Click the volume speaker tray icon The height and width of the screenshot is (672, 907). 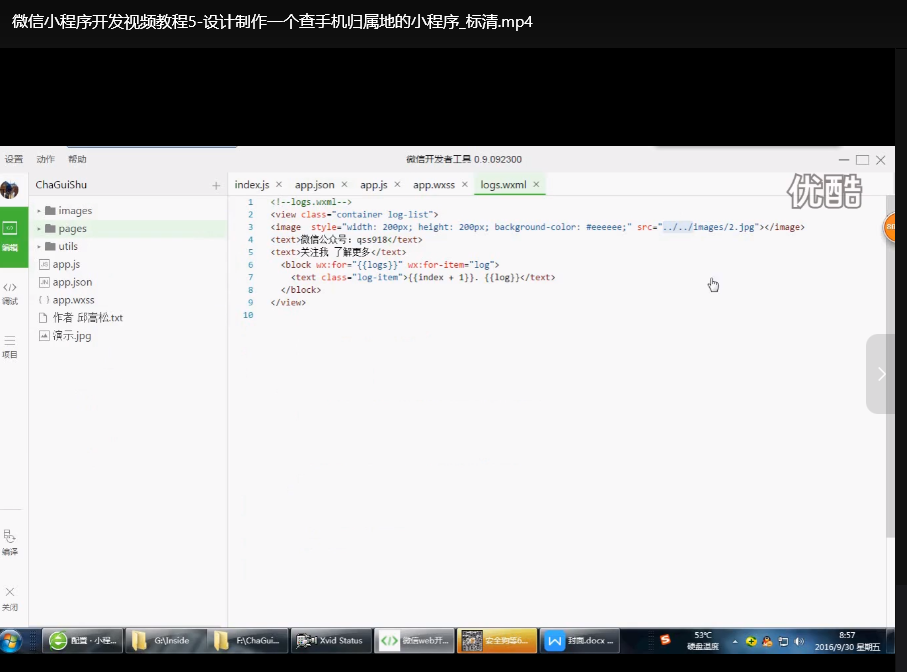[799, 641]
